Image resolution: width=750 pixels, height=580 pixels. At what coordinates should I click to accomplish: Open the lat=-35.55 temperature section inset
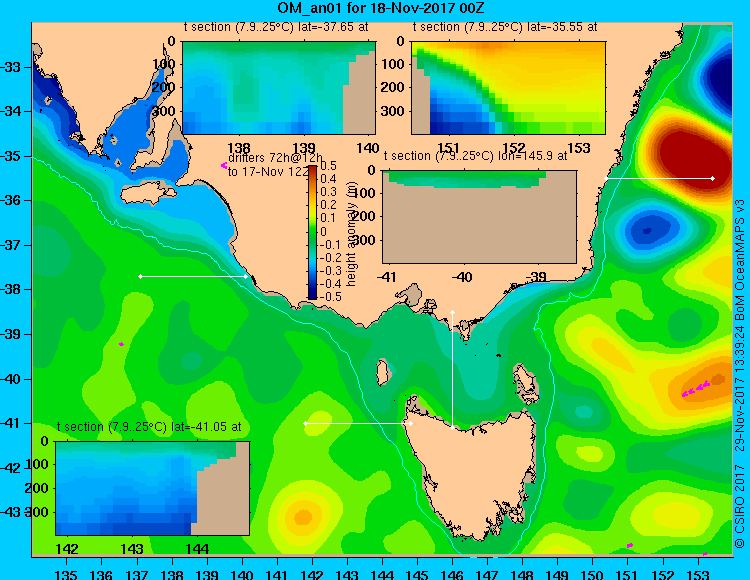click(508, 88)
